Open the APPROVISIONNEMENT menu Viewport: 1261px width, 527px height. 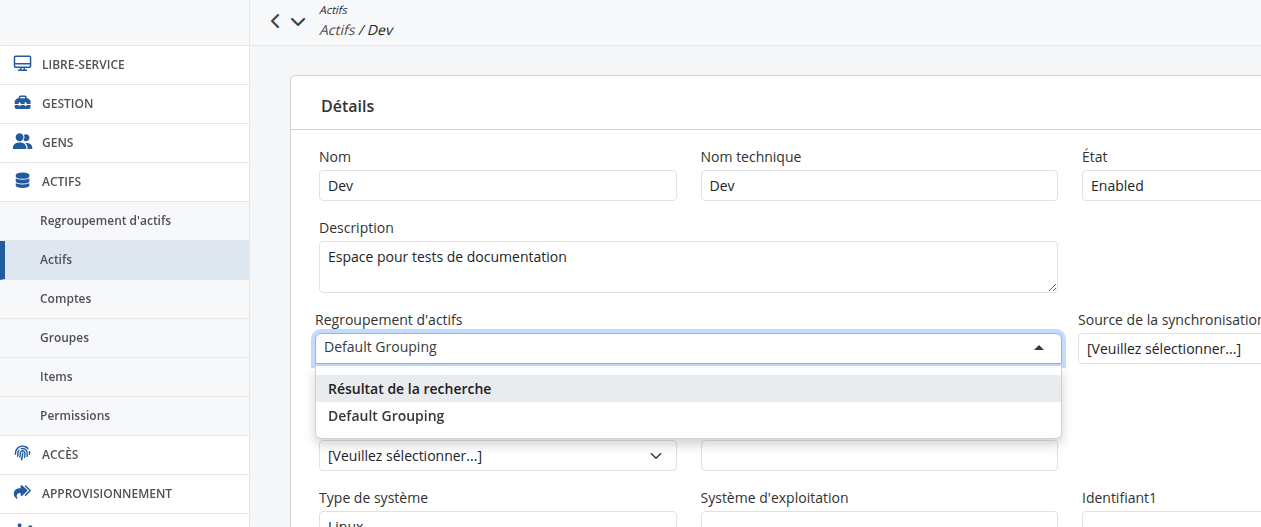124,493
